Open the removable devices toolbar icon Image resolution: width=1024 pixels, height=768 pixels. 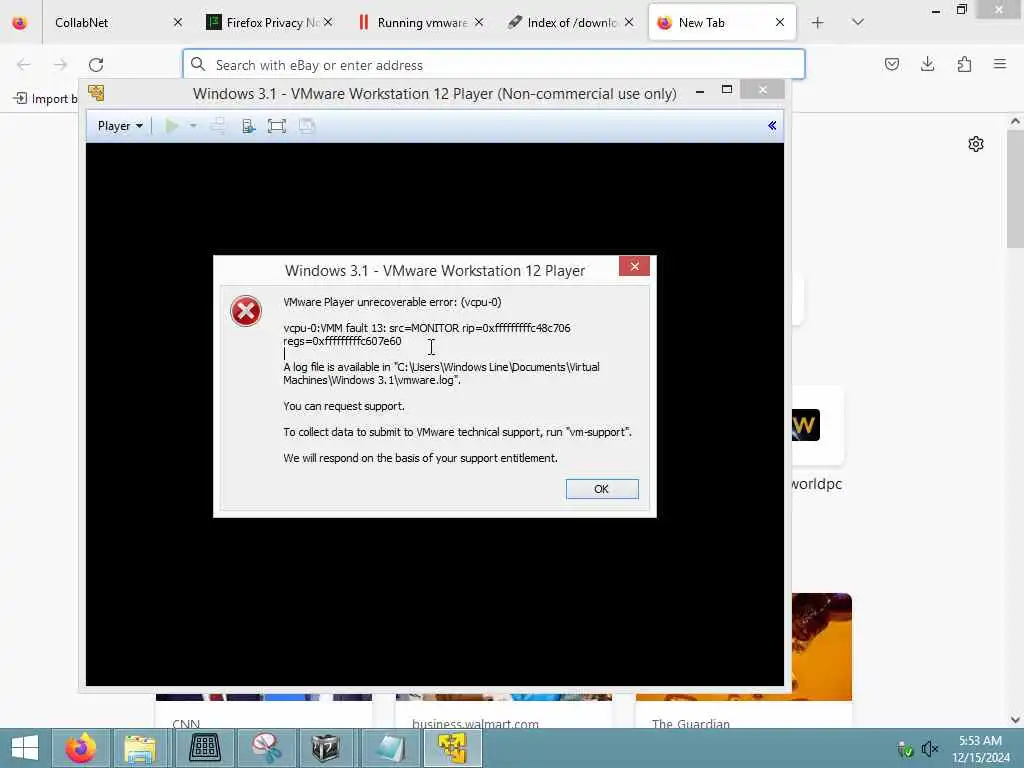[248, 126]
